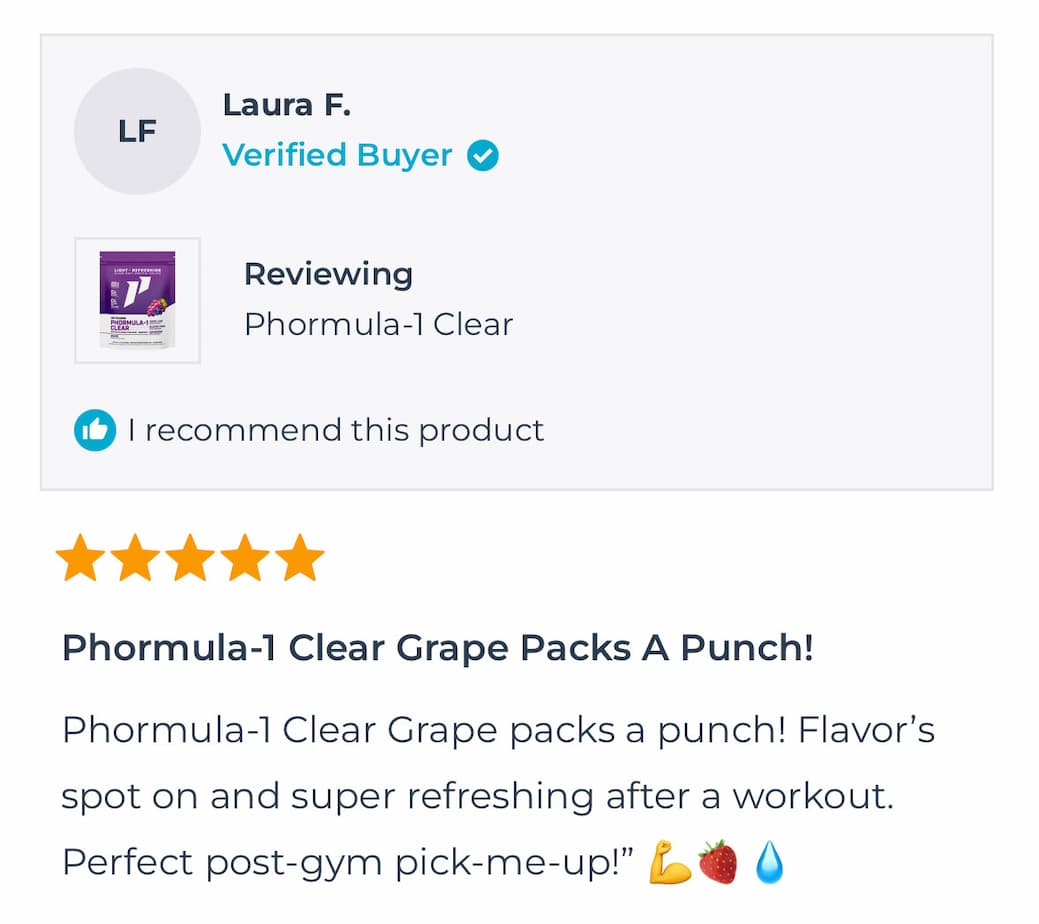Open the Phormula-1 Clear product link

[378, 324]
